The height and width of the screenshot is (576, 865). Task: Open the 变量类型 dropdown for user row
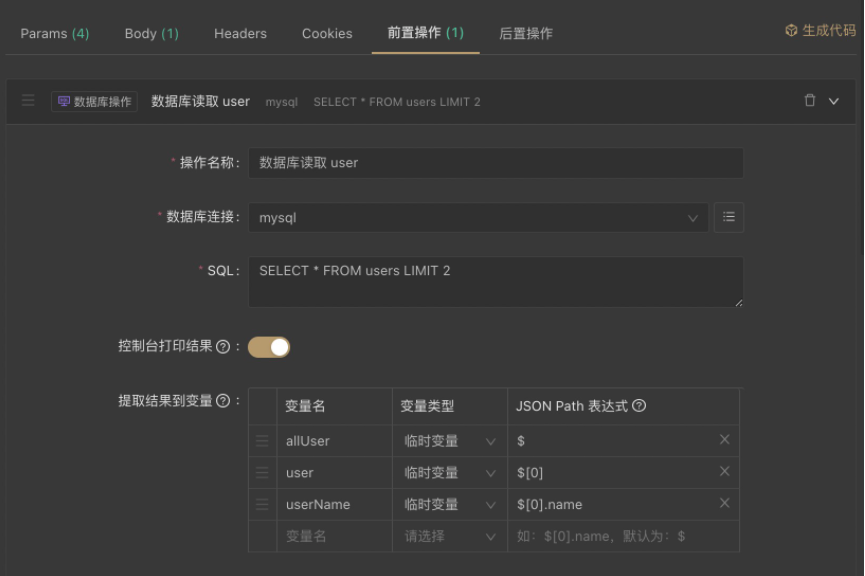[450, 473]
